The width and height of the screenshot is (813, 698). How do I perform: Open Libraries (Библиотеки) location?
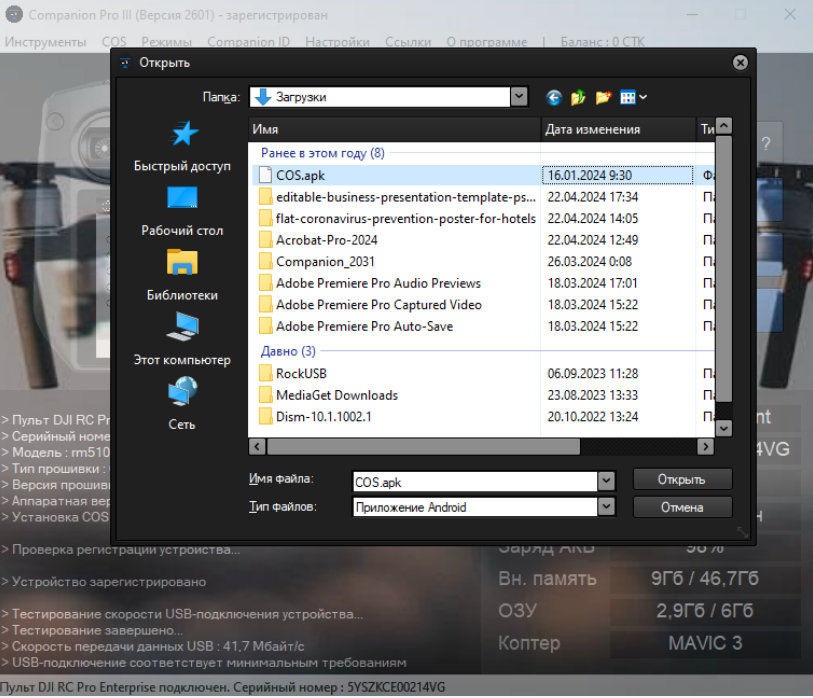[182, 262]
